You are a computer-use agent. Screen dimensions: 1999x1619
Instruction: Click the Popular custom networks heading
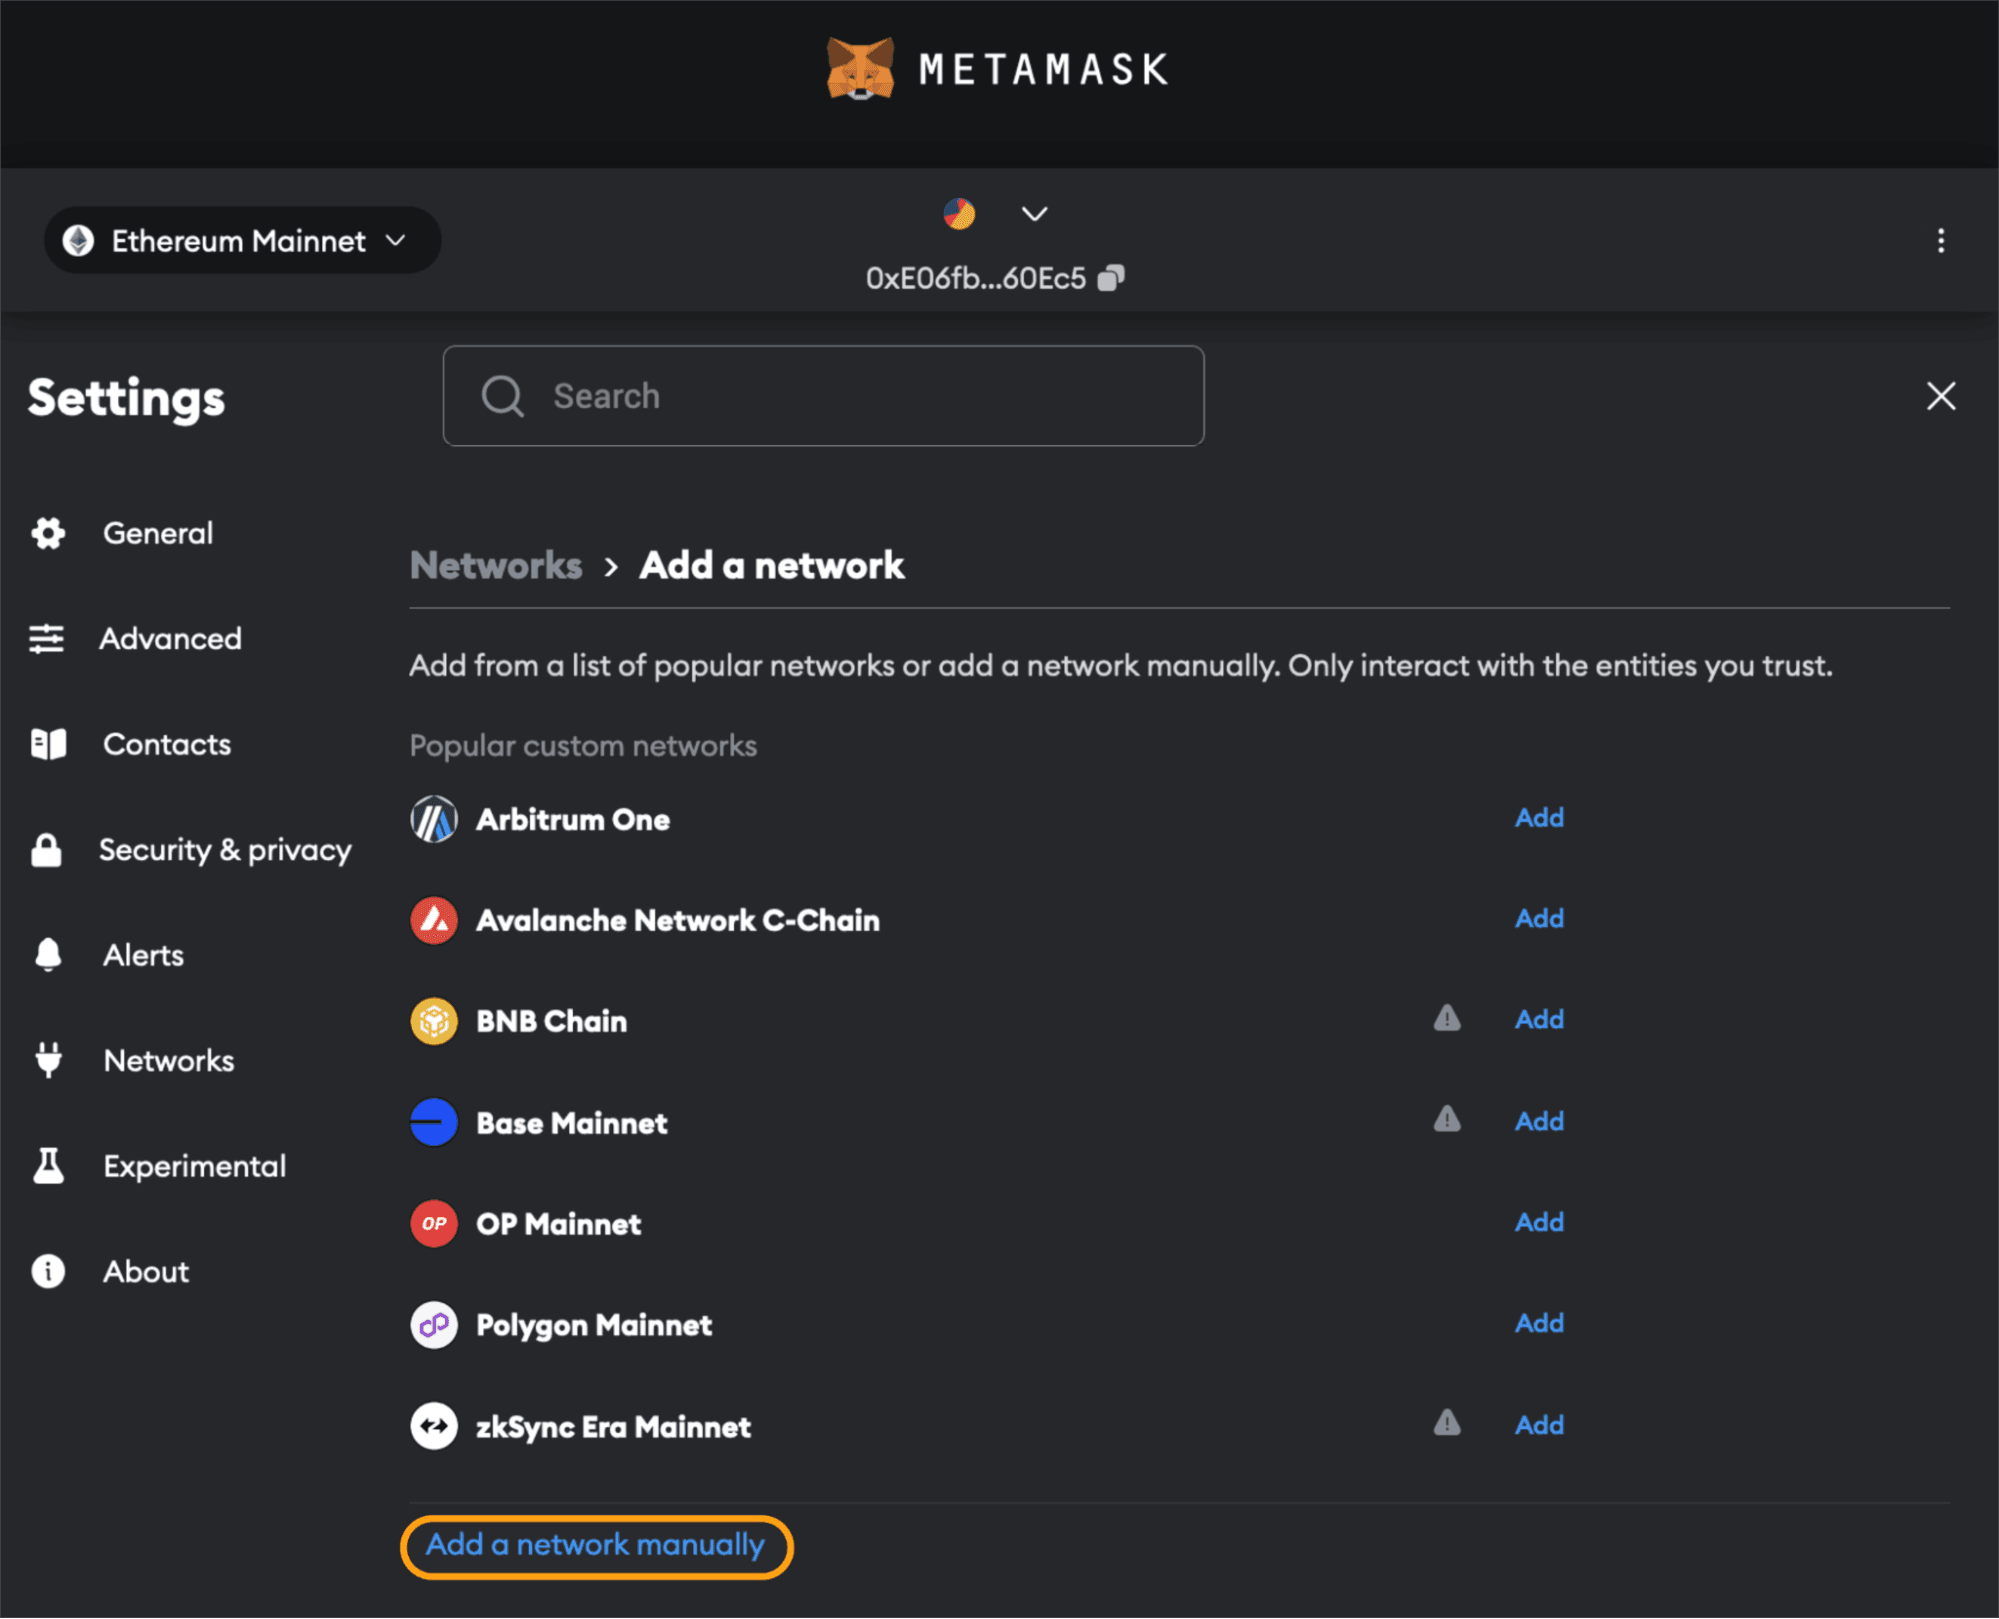[x=583, y=746]
